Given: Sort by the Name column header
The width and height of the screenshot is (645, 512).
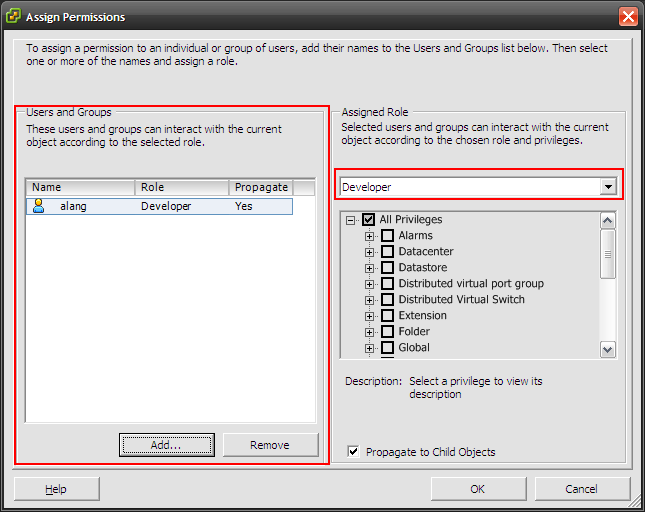Looking at the screenshot, I should (81, 187).
